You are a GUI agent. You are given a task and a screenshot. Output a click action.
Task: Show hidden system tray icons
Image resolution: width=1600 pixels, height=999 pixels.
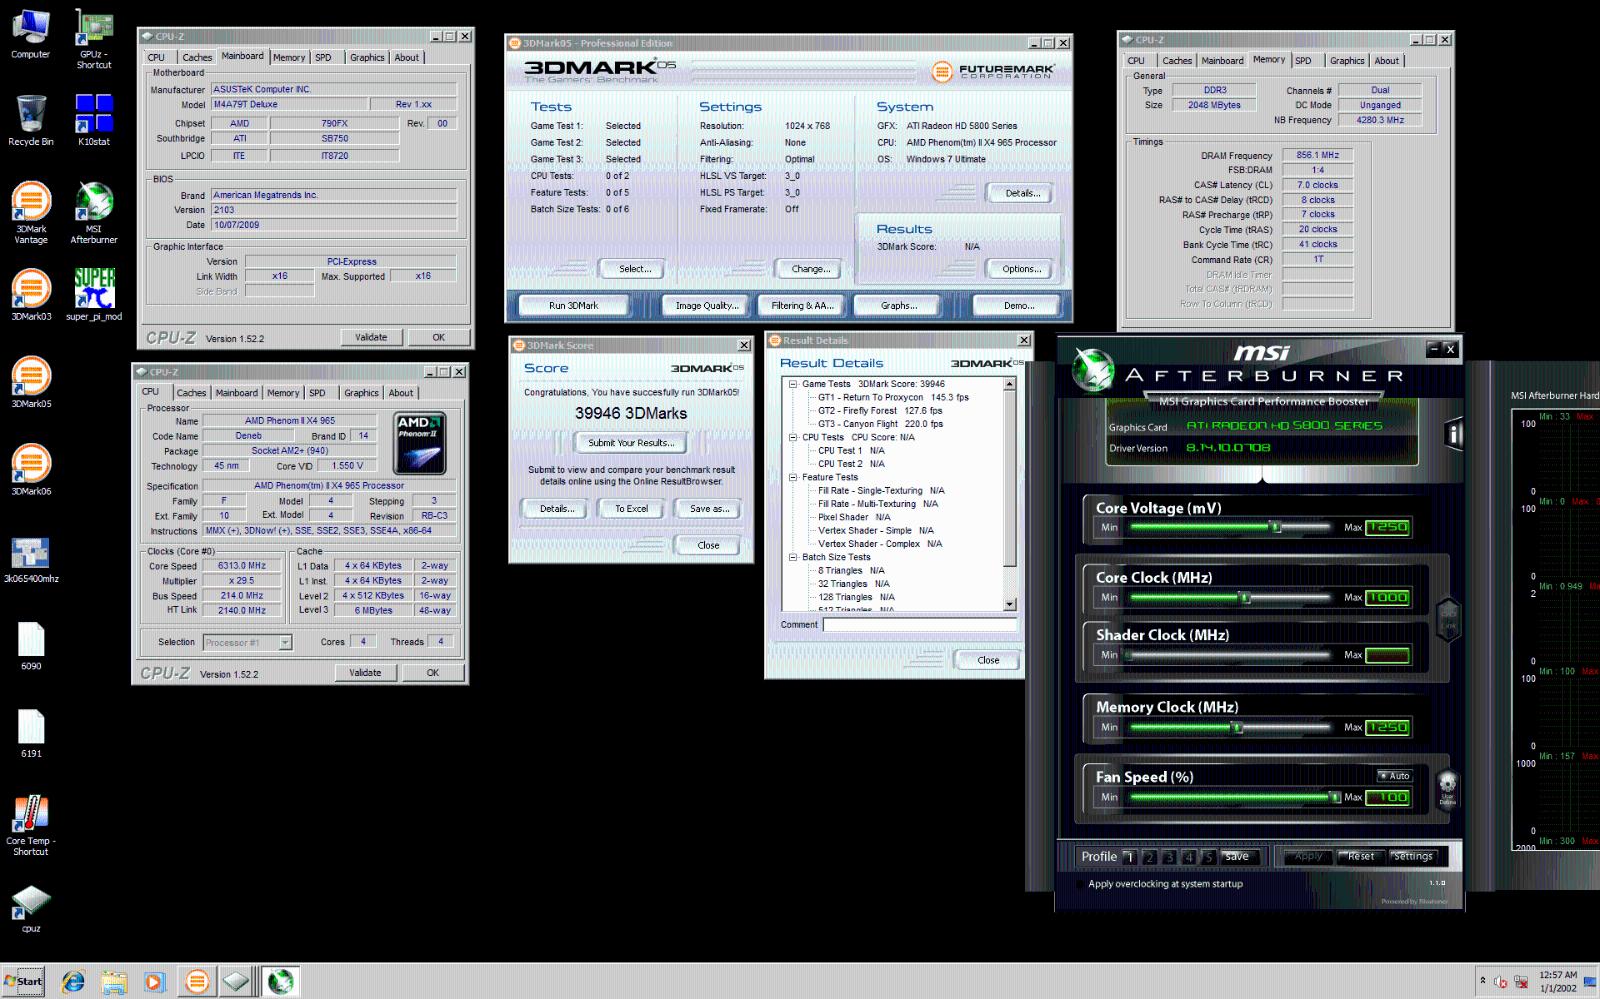[1482, 981]
